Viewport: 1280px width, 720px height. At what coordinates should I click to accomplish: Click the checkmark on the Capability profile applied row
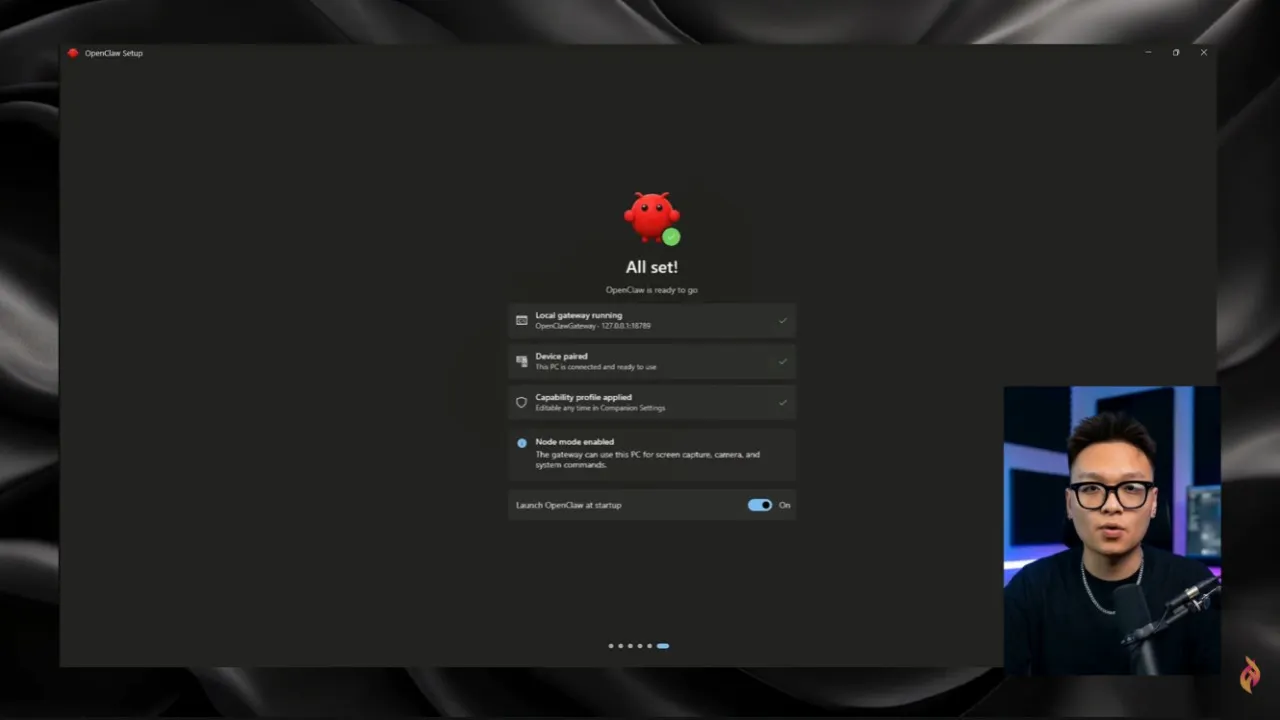click(x=783, y=402)
